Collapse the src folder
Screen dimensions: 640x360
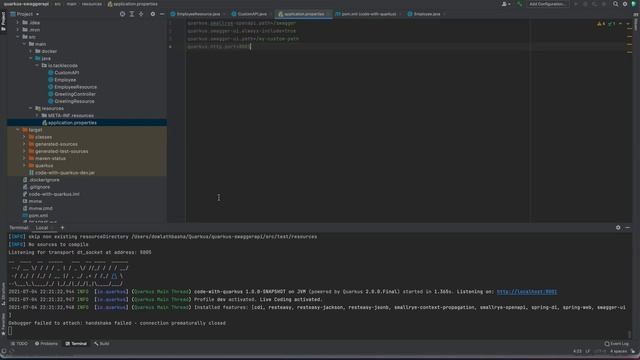coord(18,37)
